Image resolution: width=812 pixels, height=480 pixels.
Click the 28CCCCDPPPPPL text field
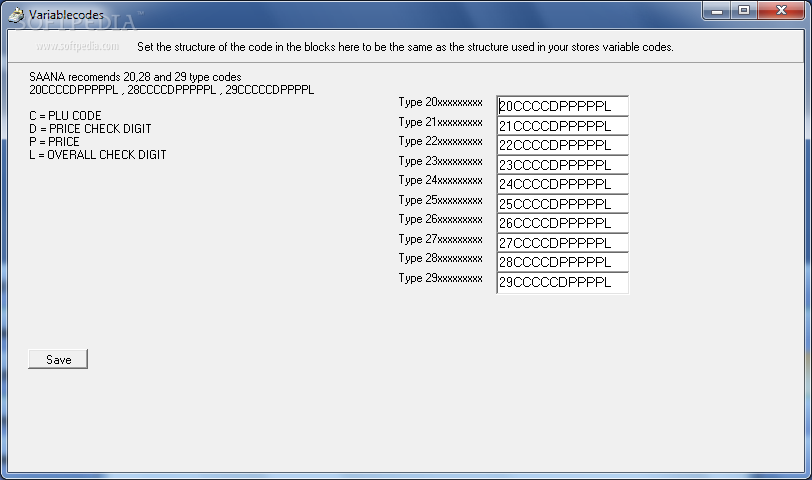coord(562,262)
